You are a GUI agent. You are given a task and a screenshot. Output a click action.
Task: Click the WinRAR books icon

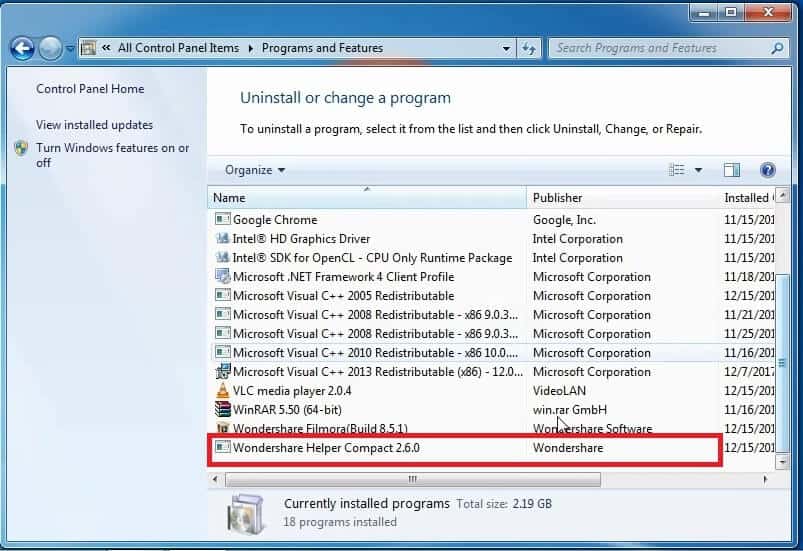coord(222,409)
